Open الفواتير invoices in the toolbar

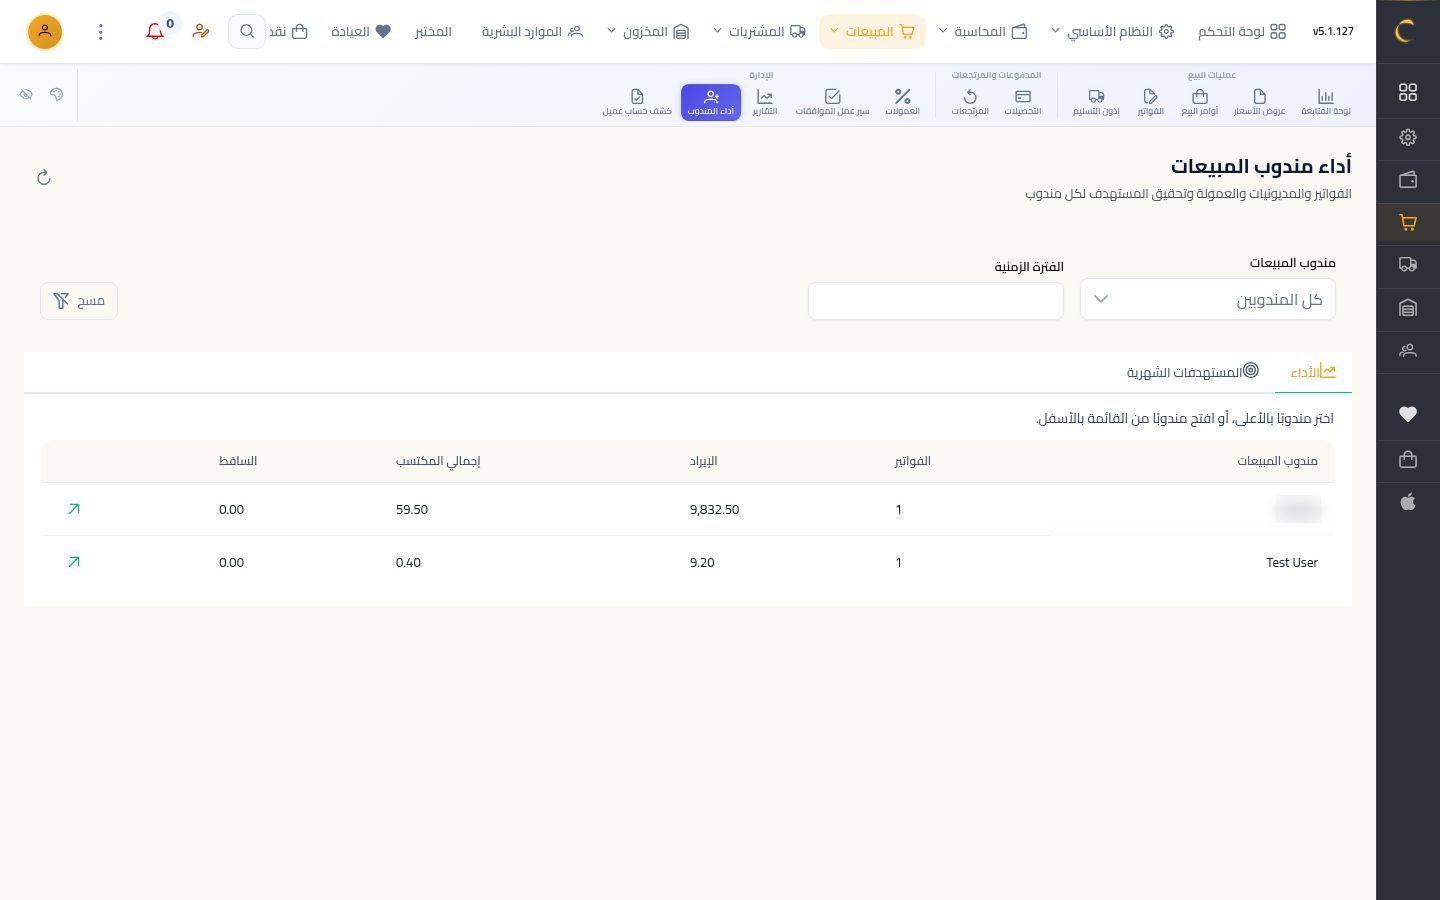click(x=1150, y=101)
